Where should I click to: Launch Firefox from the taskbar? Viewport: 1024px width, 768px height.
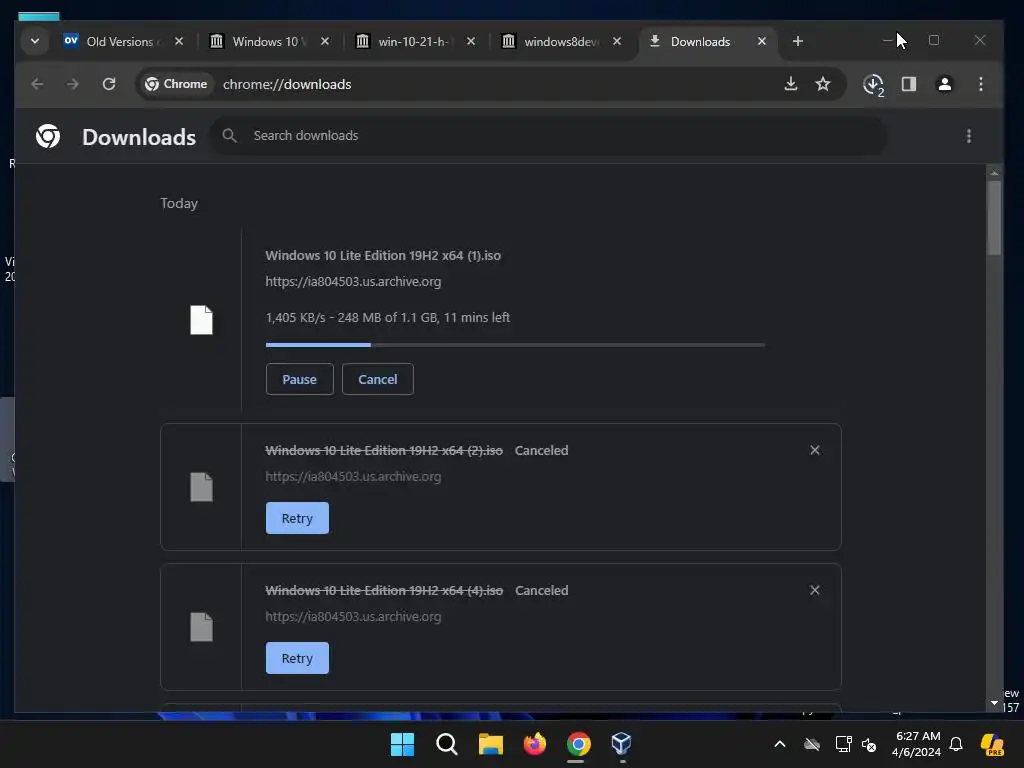[x=535, y=744]
